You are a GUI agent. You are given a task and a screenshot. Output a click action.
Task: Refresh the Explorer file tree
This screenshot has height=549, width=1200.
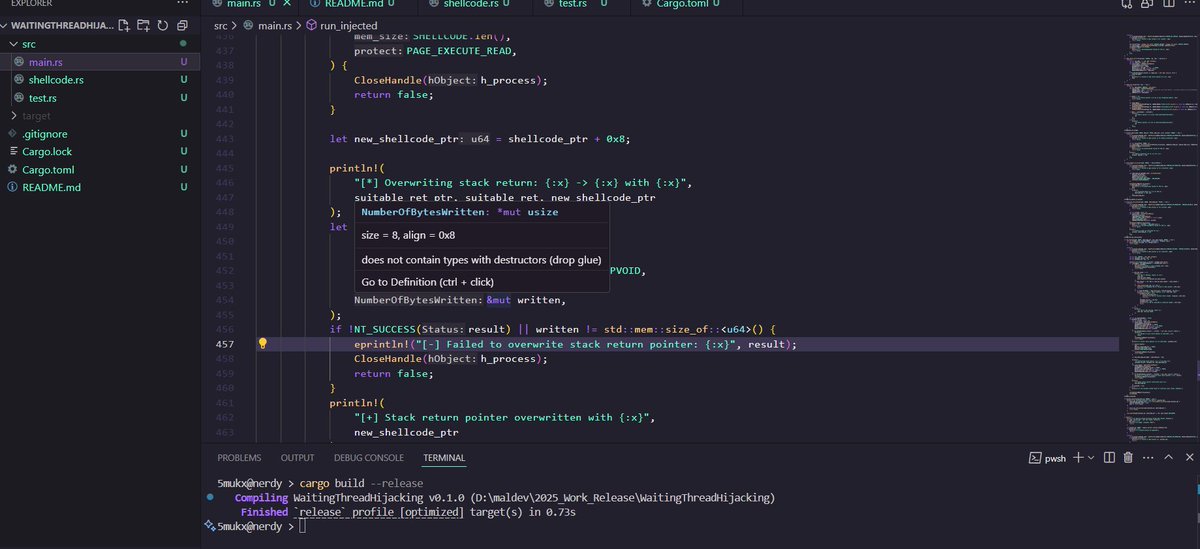click(x=162, y=24)
